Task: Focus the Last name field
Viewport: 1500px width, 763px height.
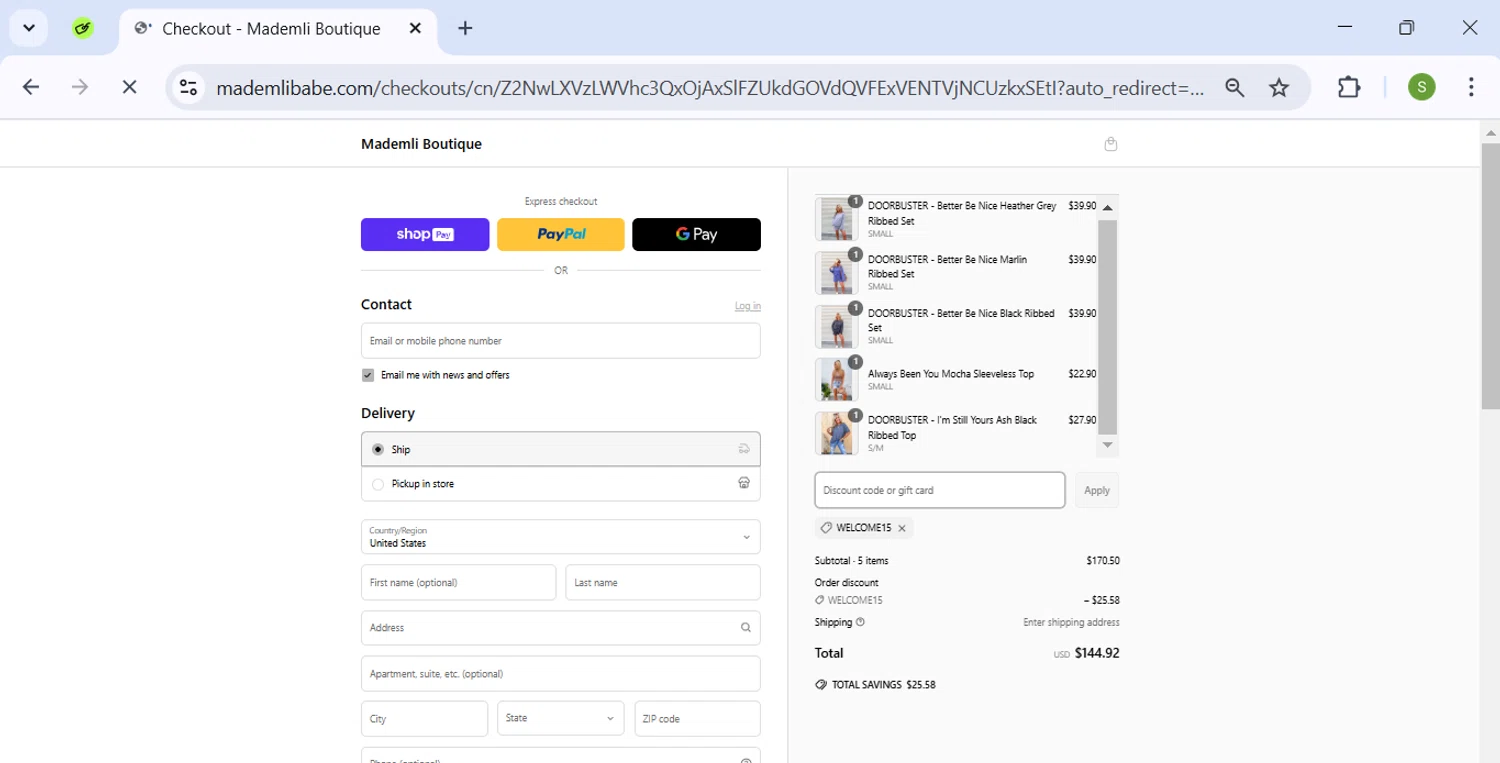Action: click(663, 583)
